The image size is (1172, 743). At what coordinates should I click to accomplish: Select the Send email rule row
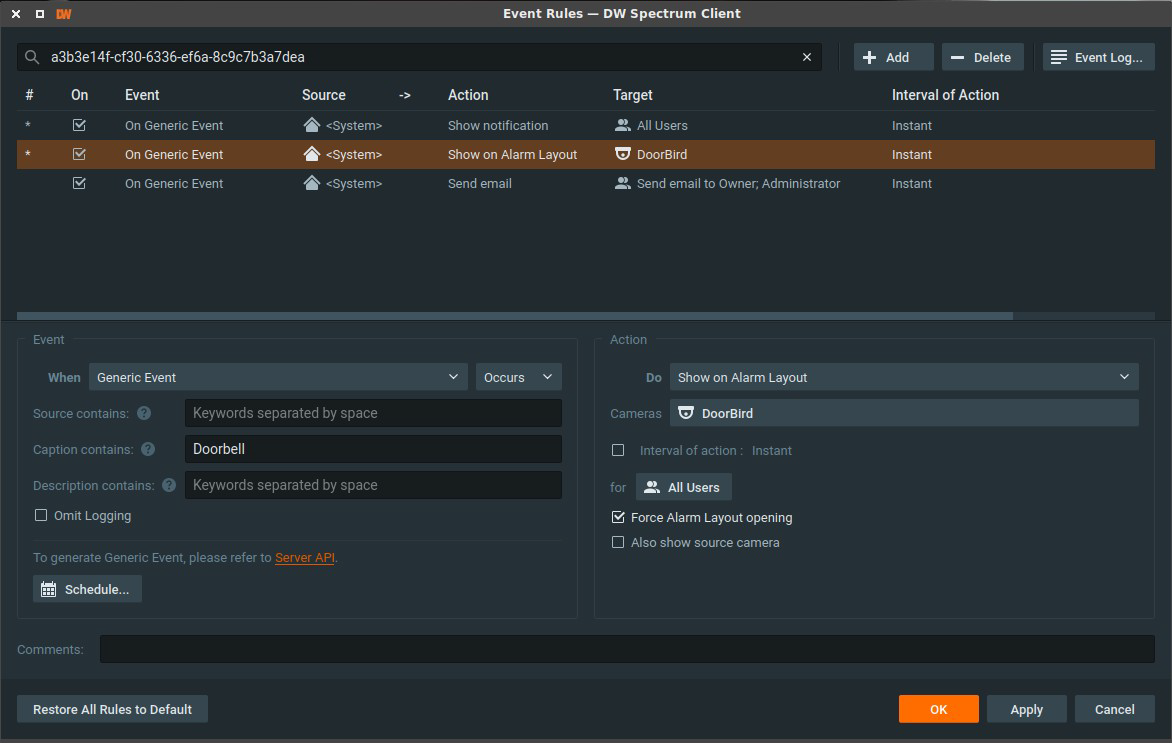pyautogui.click(x=586, y=183)
